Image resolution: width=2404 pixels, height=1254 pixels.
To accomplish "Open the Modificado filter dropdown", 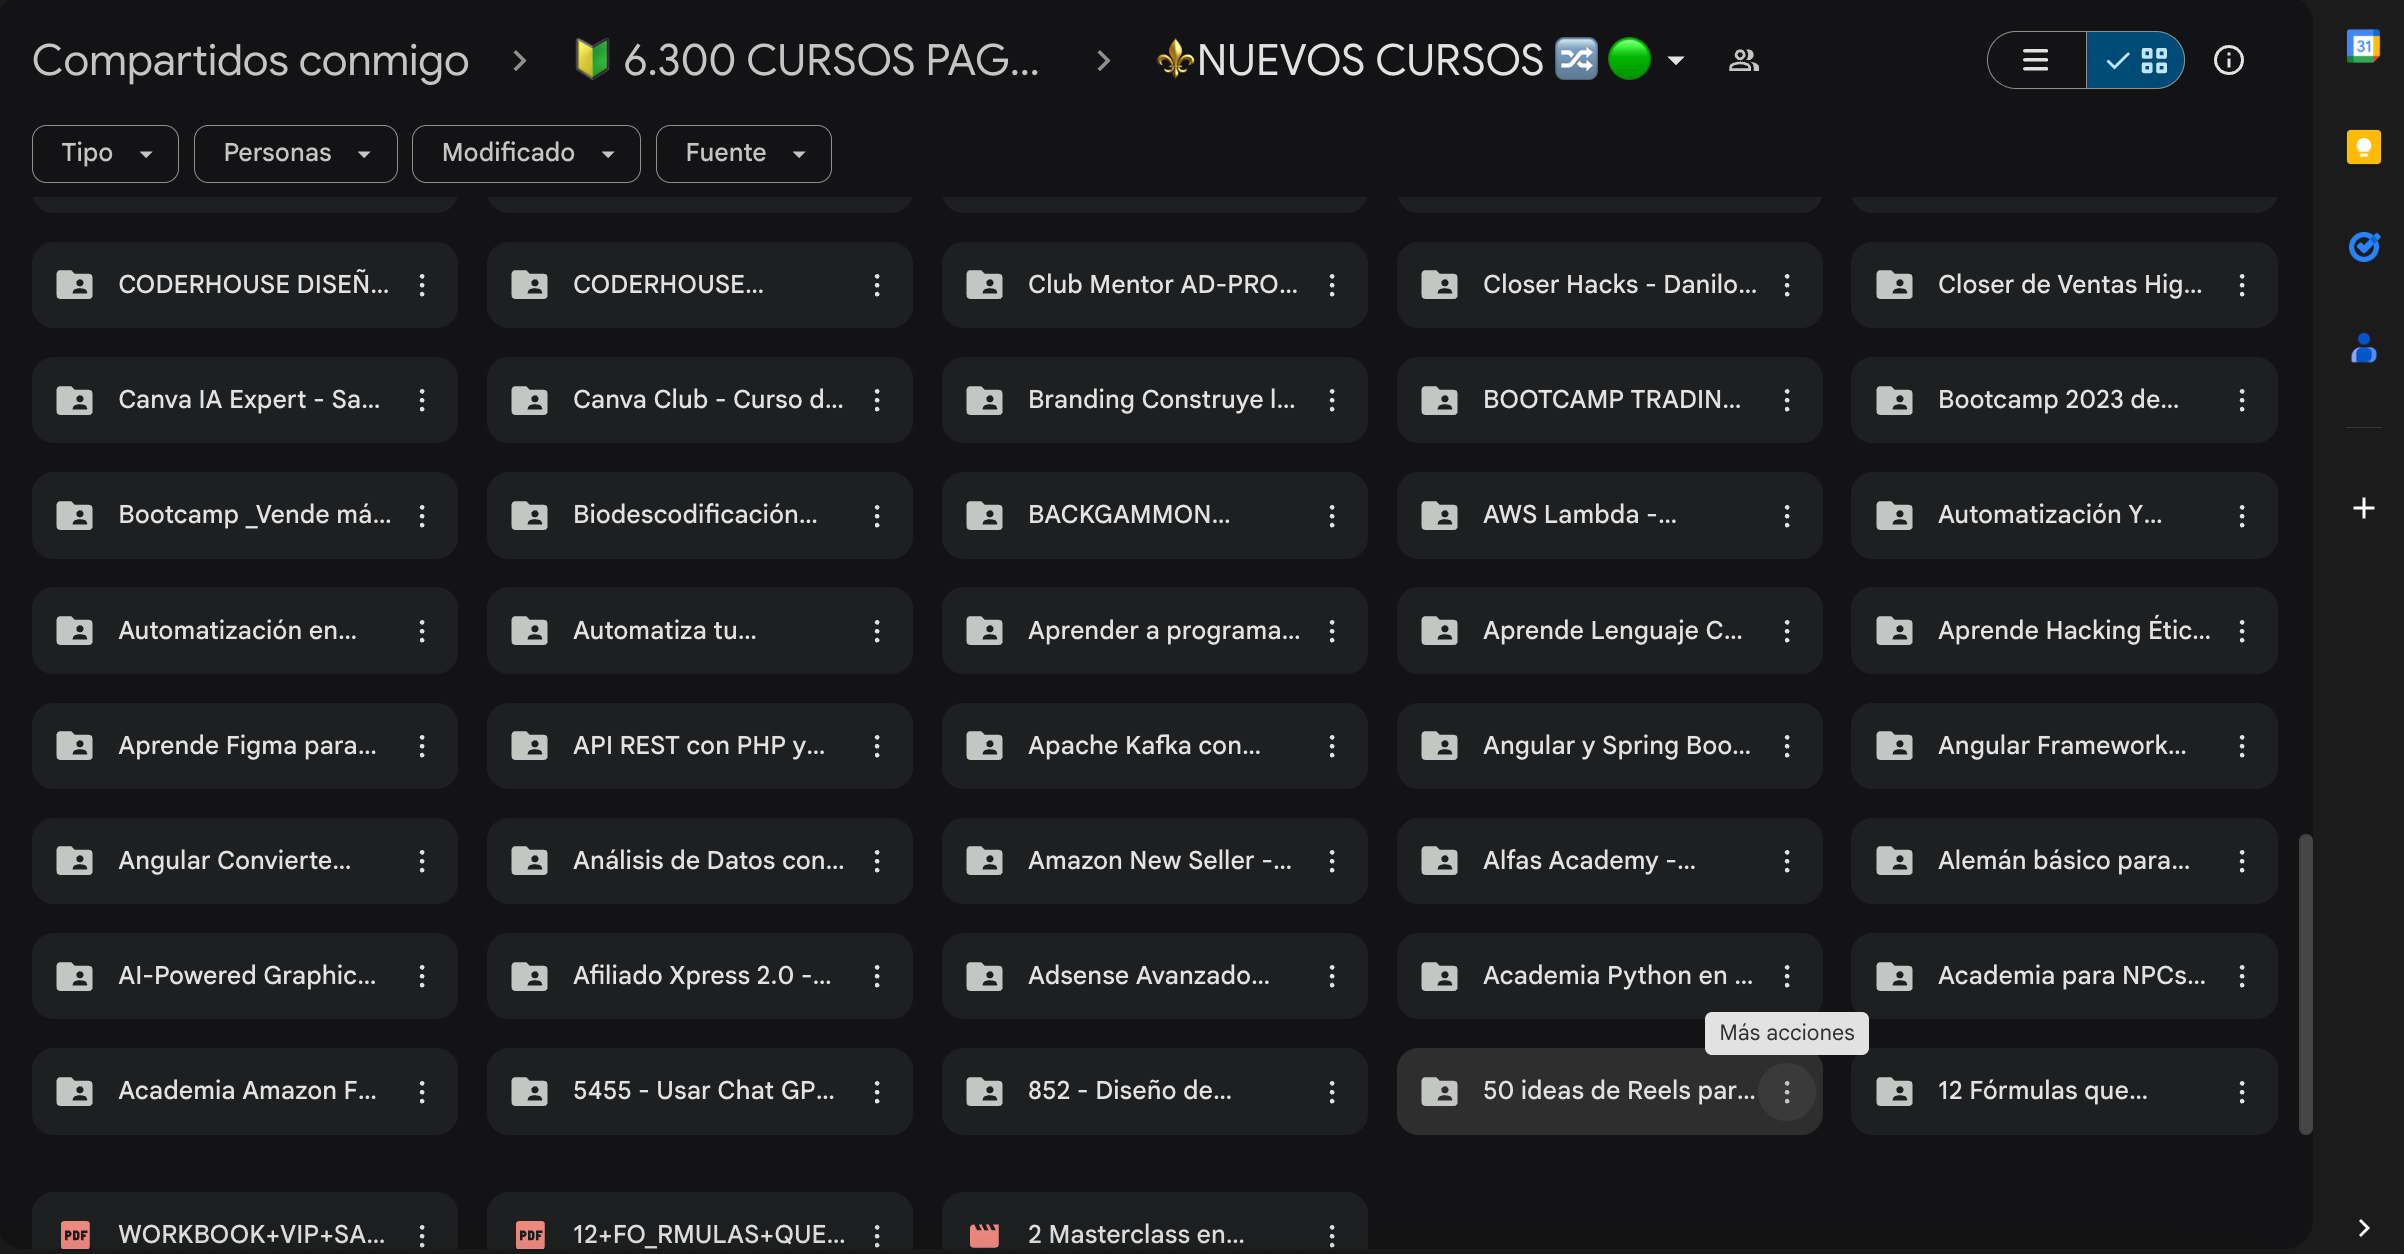I will [526, 153].
